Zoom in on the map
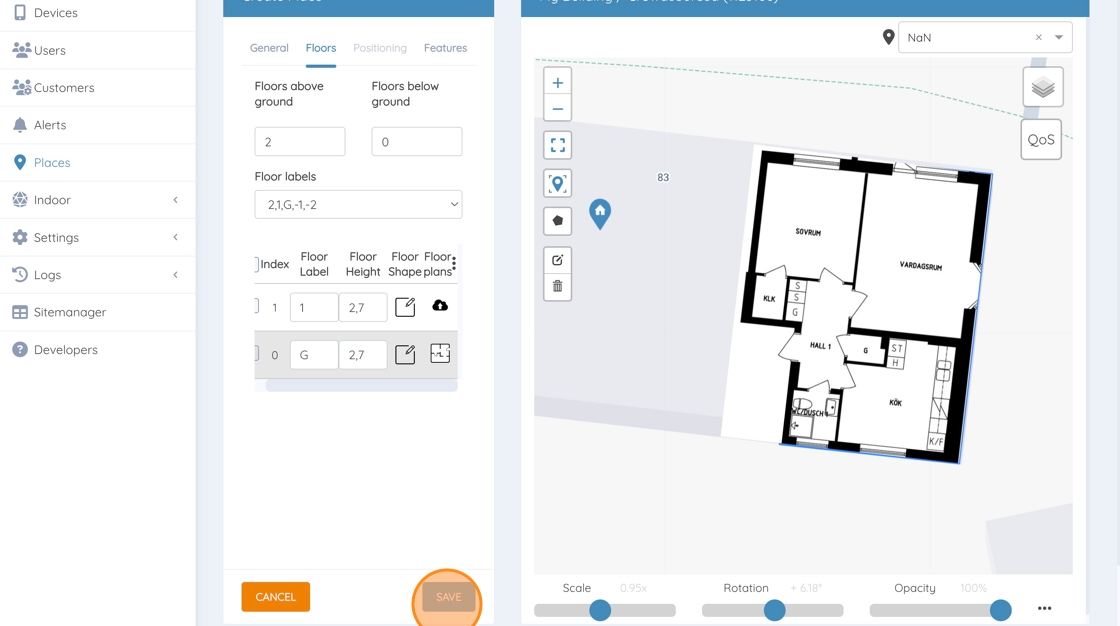The width and height of the screenshot is (1120, 626). (x=558, y=83)
